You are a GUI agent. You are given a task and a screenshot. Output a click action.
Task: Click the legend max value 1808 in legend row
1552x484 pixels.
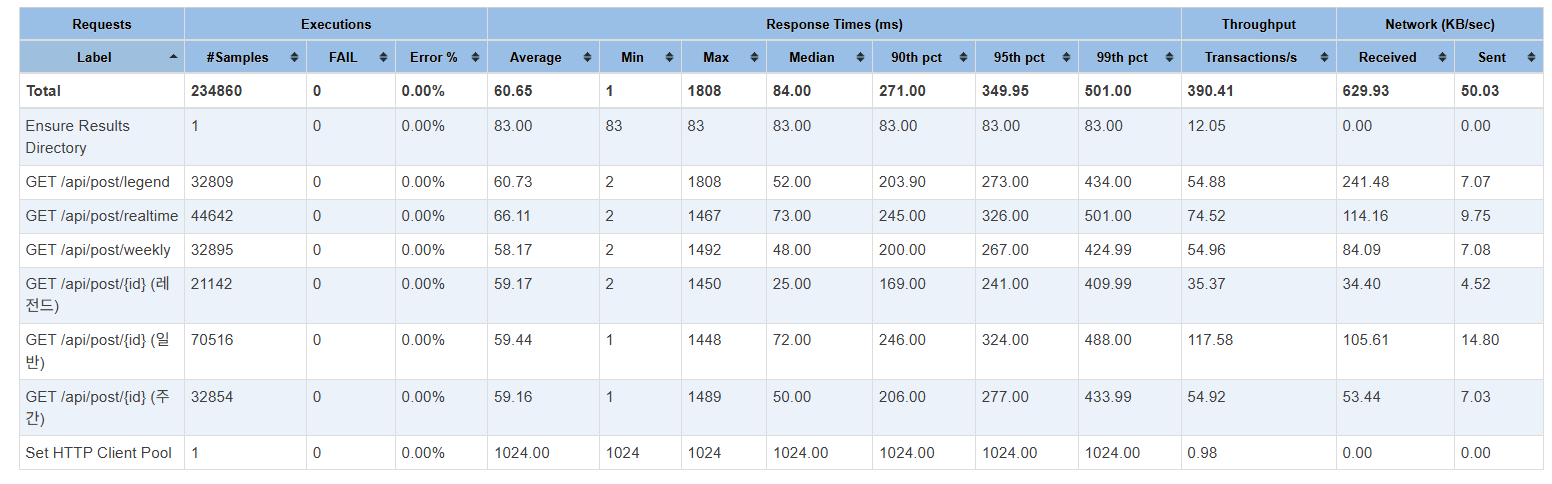tap(704, 182)
